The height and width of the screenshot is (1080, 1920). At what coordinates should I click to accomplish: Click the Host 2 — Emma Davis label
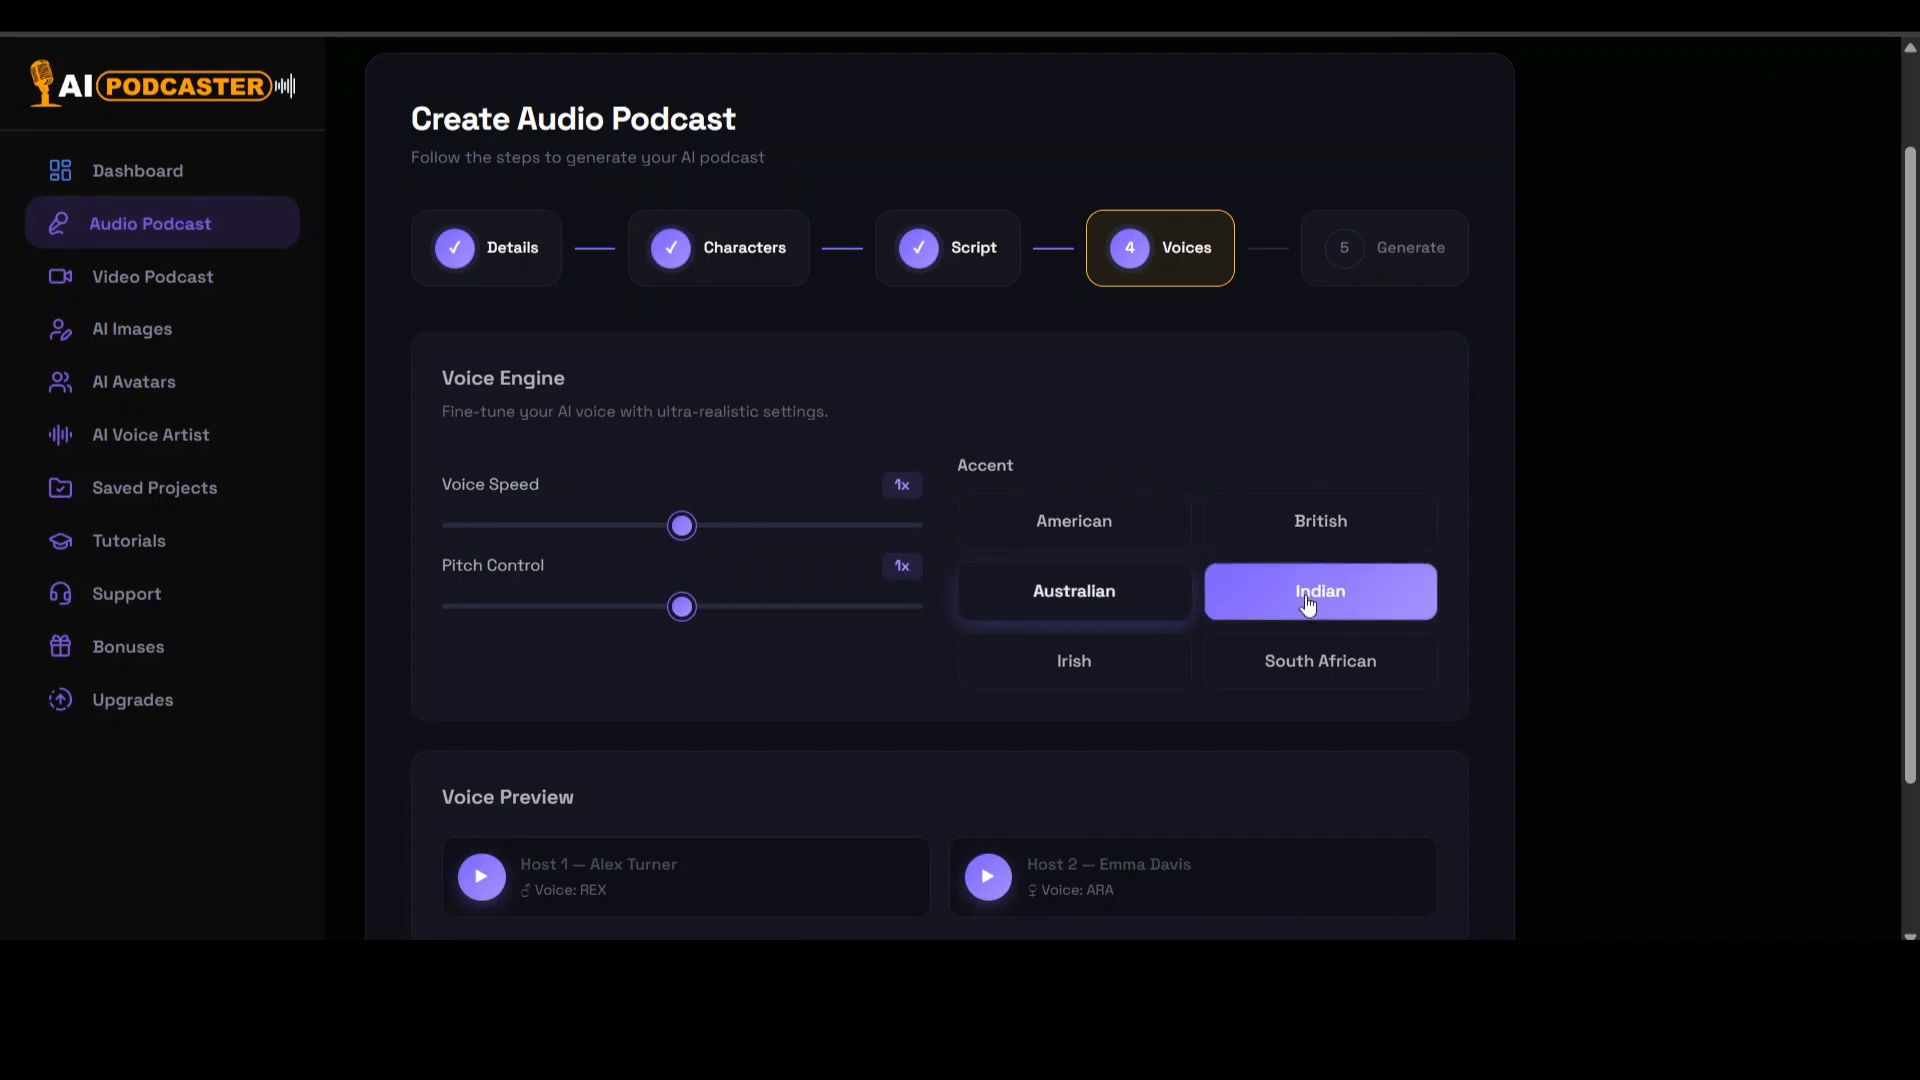pos(1109,864)
